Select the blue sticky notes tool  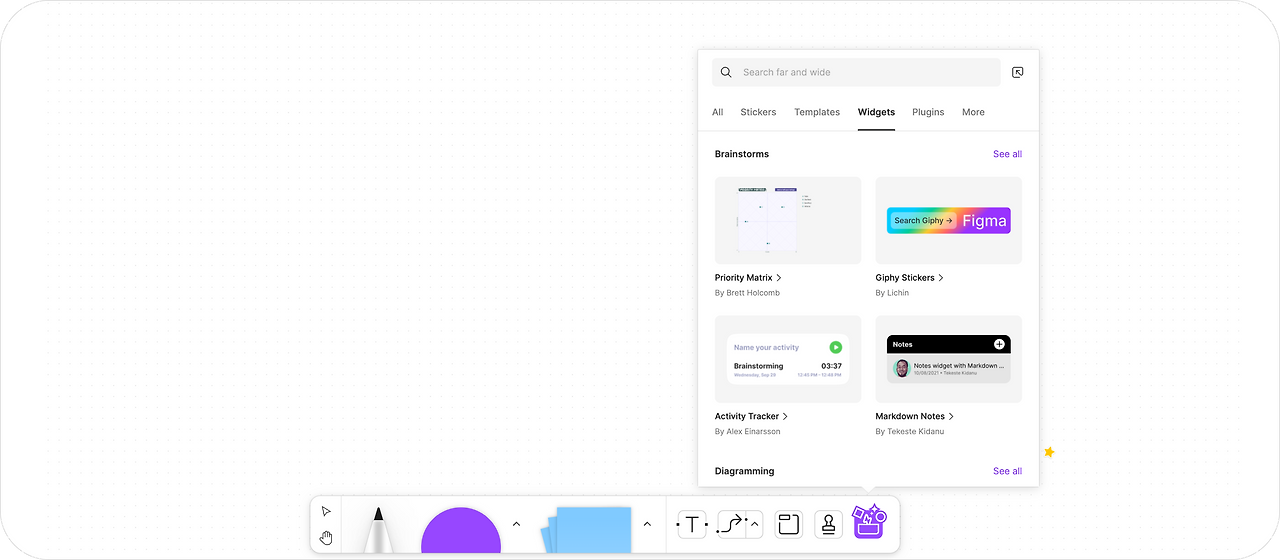tap(588, 530)
